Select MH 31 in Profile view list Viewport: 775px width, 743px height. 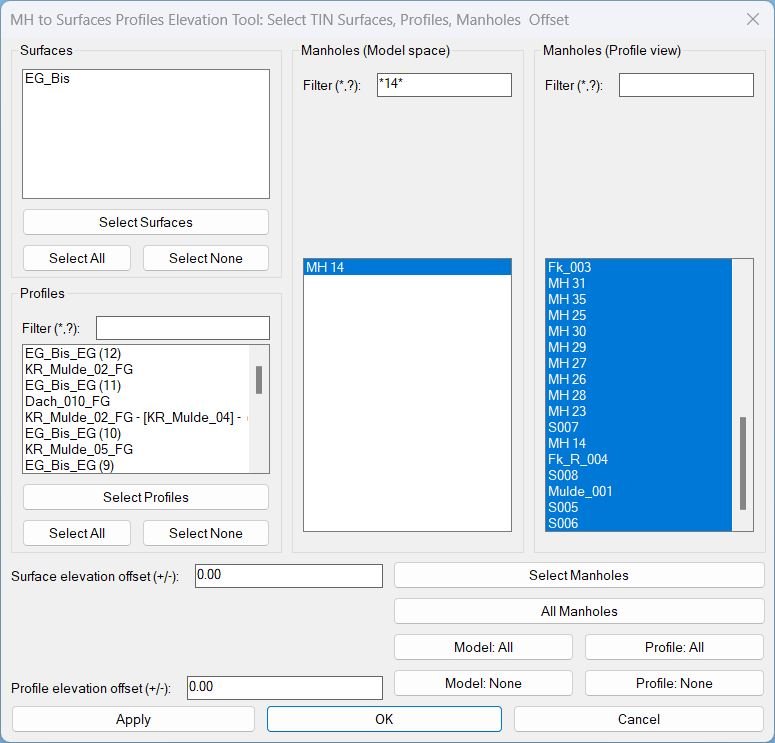coord(639,283)
